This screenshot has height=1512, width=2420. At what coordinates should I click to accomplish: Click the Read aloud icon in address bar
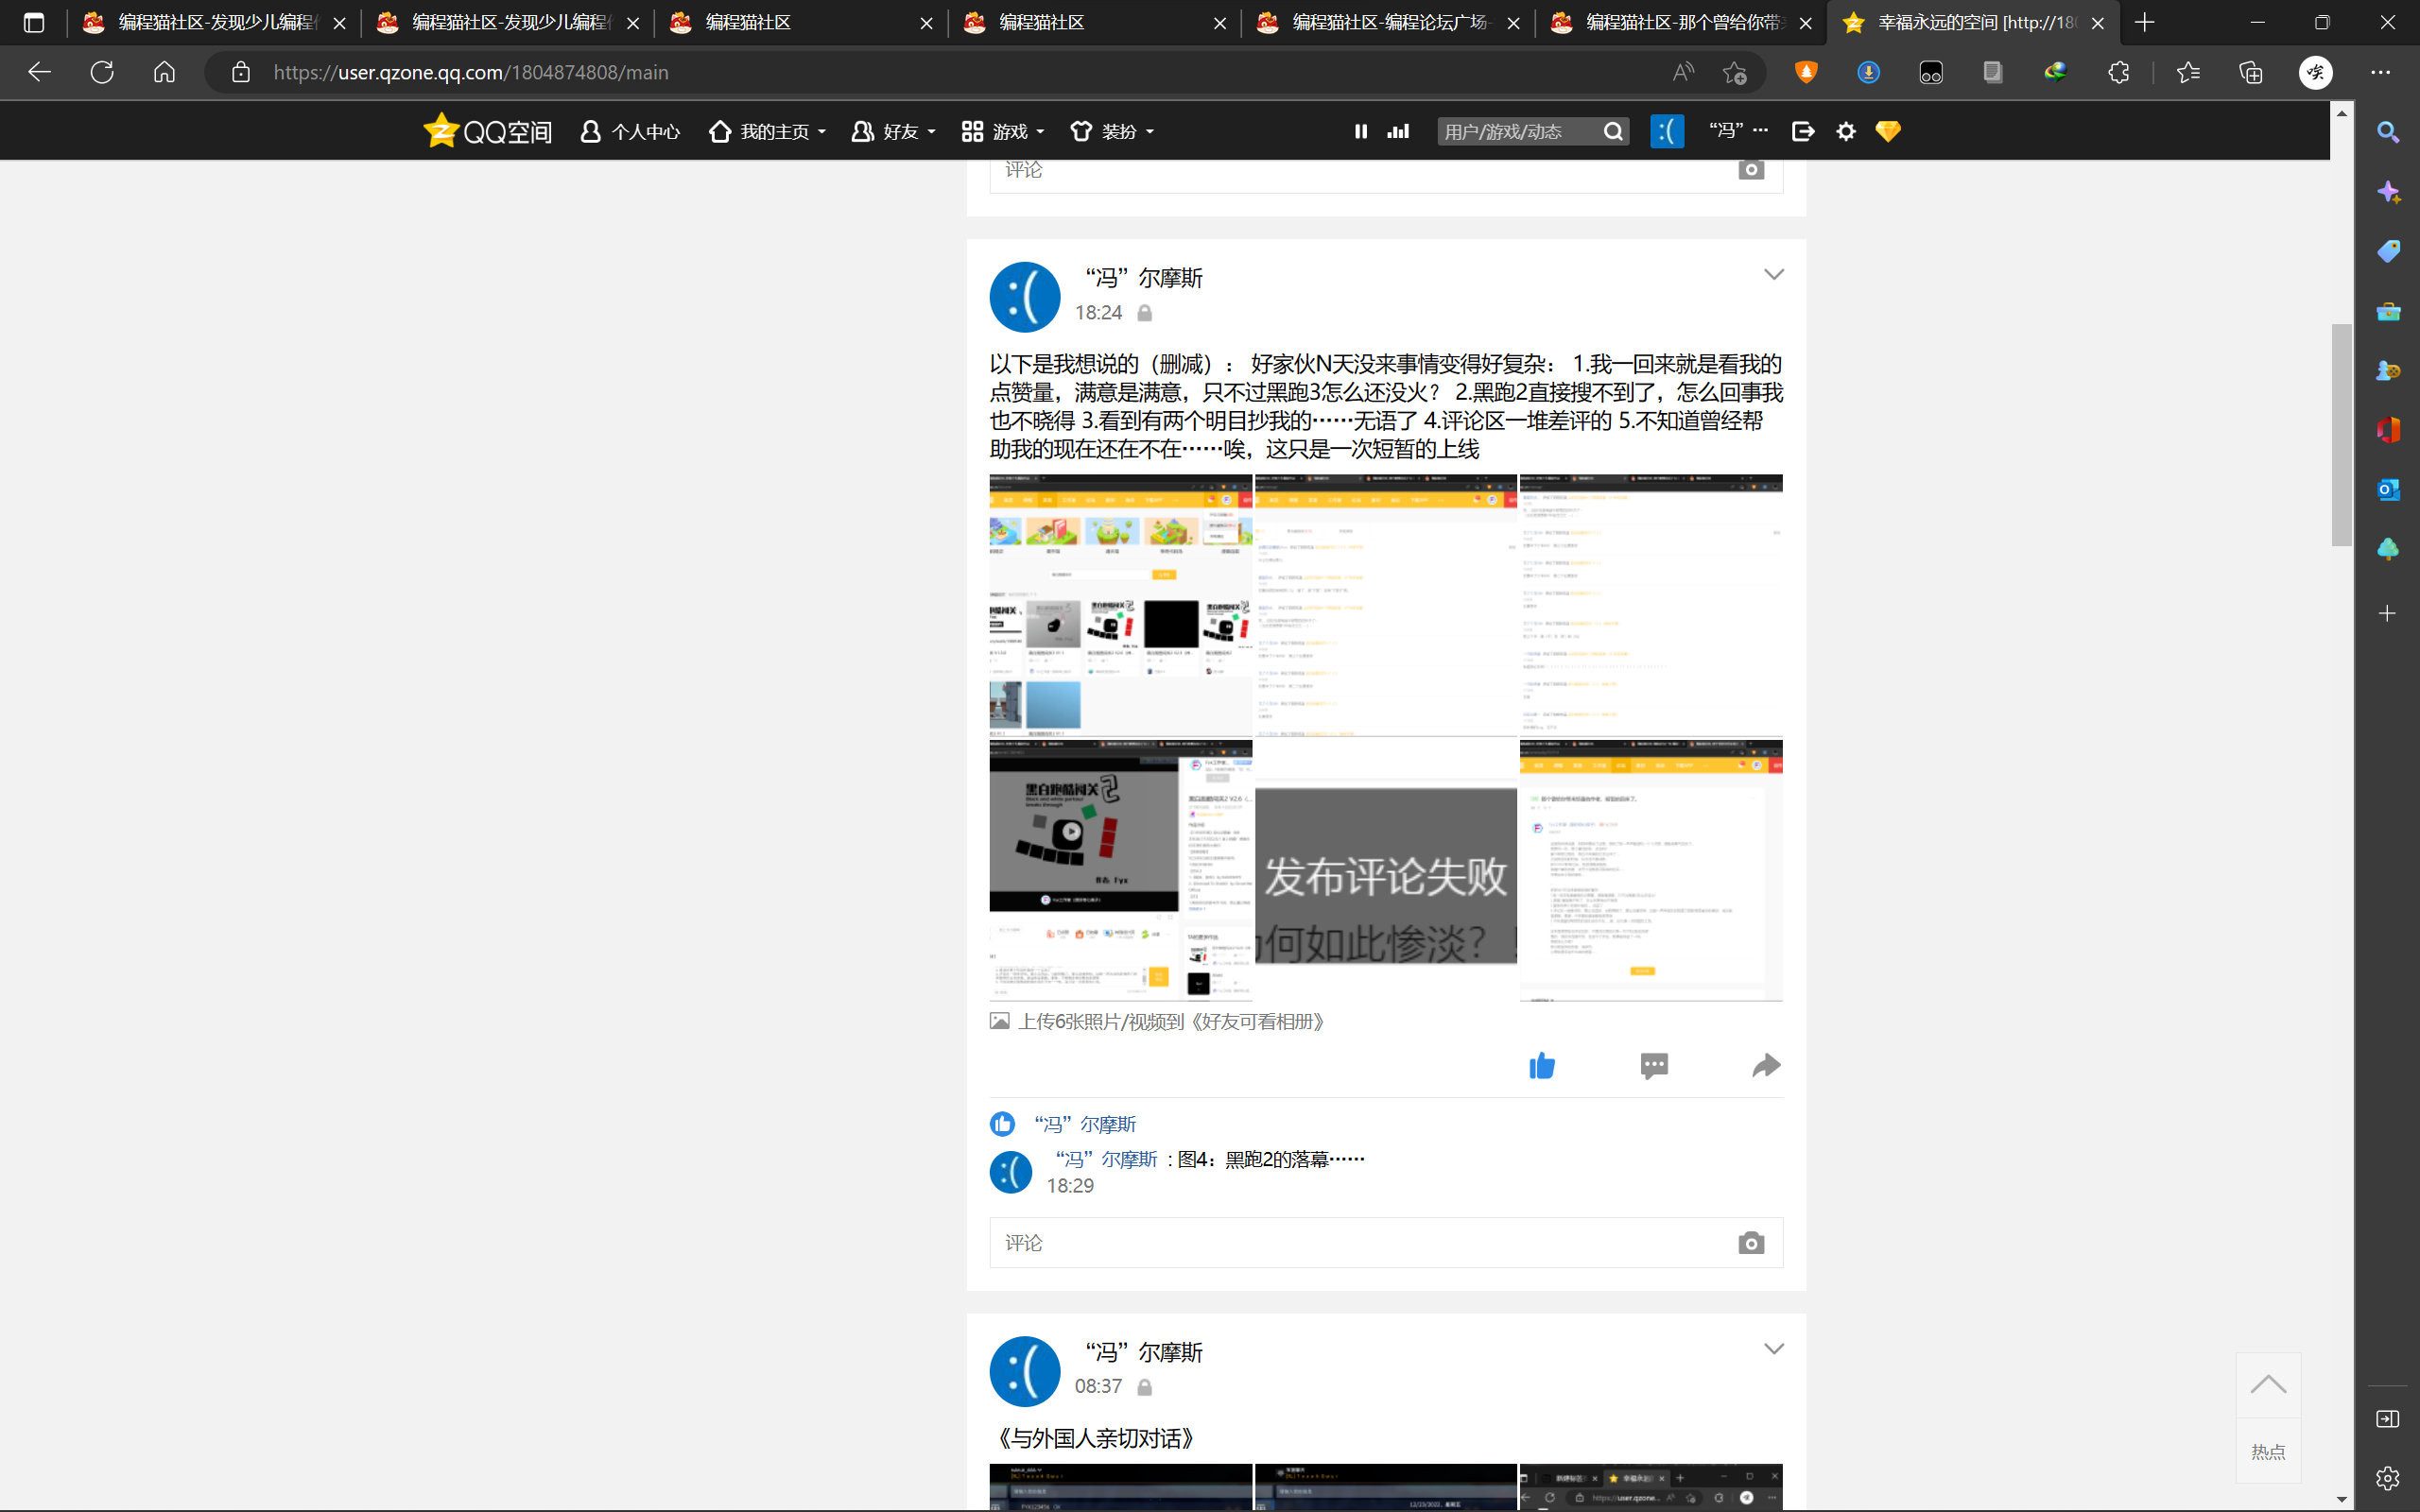point(1683,72)
